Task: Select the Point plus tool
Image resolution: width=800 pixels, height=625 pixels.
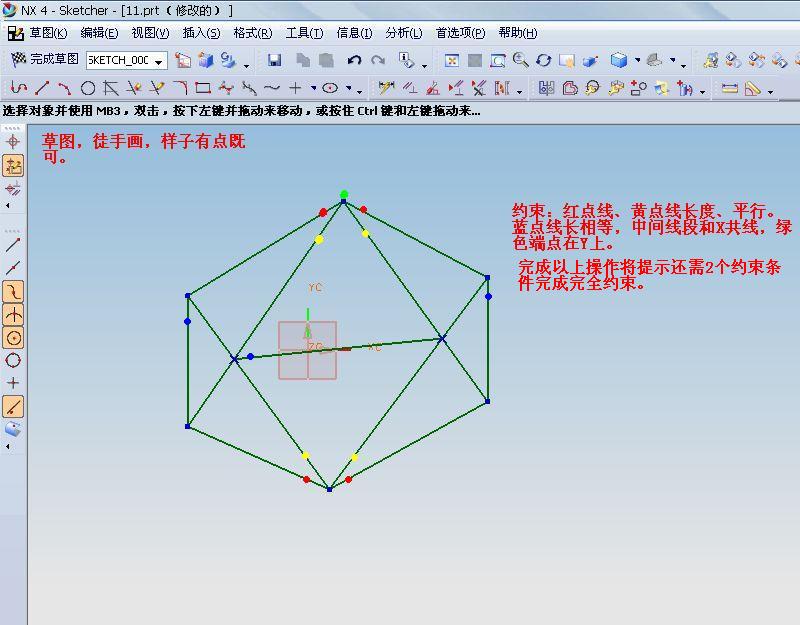Action: click(x=295, y=88)
